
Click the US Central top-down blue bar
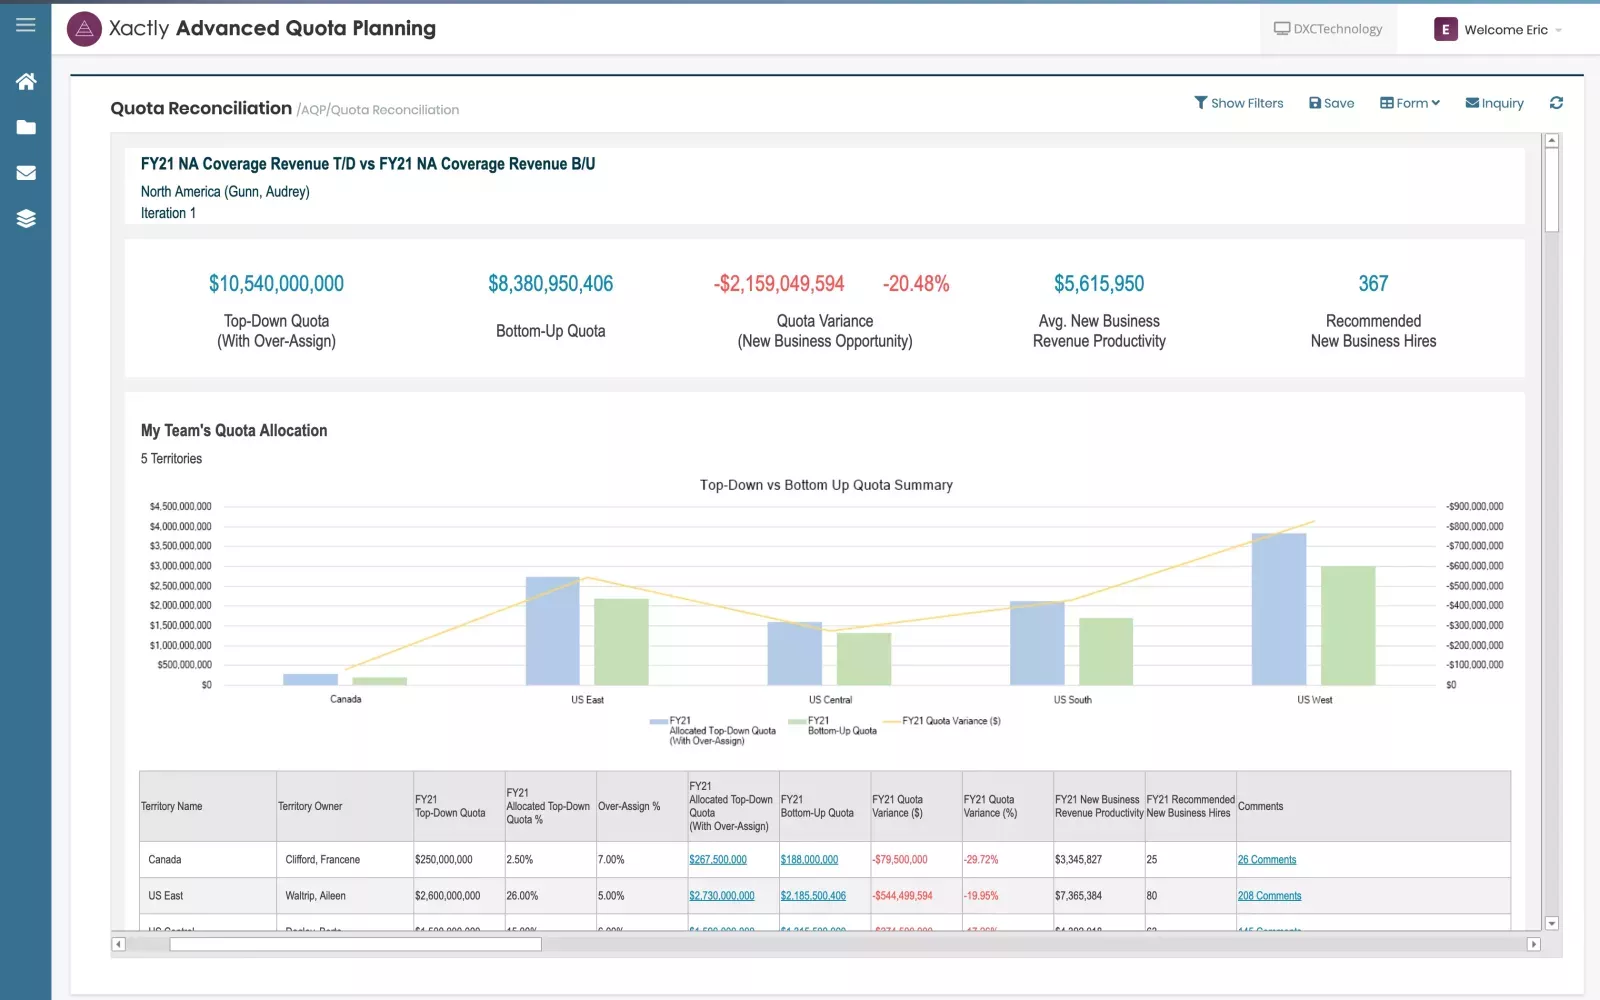point(795,653)
